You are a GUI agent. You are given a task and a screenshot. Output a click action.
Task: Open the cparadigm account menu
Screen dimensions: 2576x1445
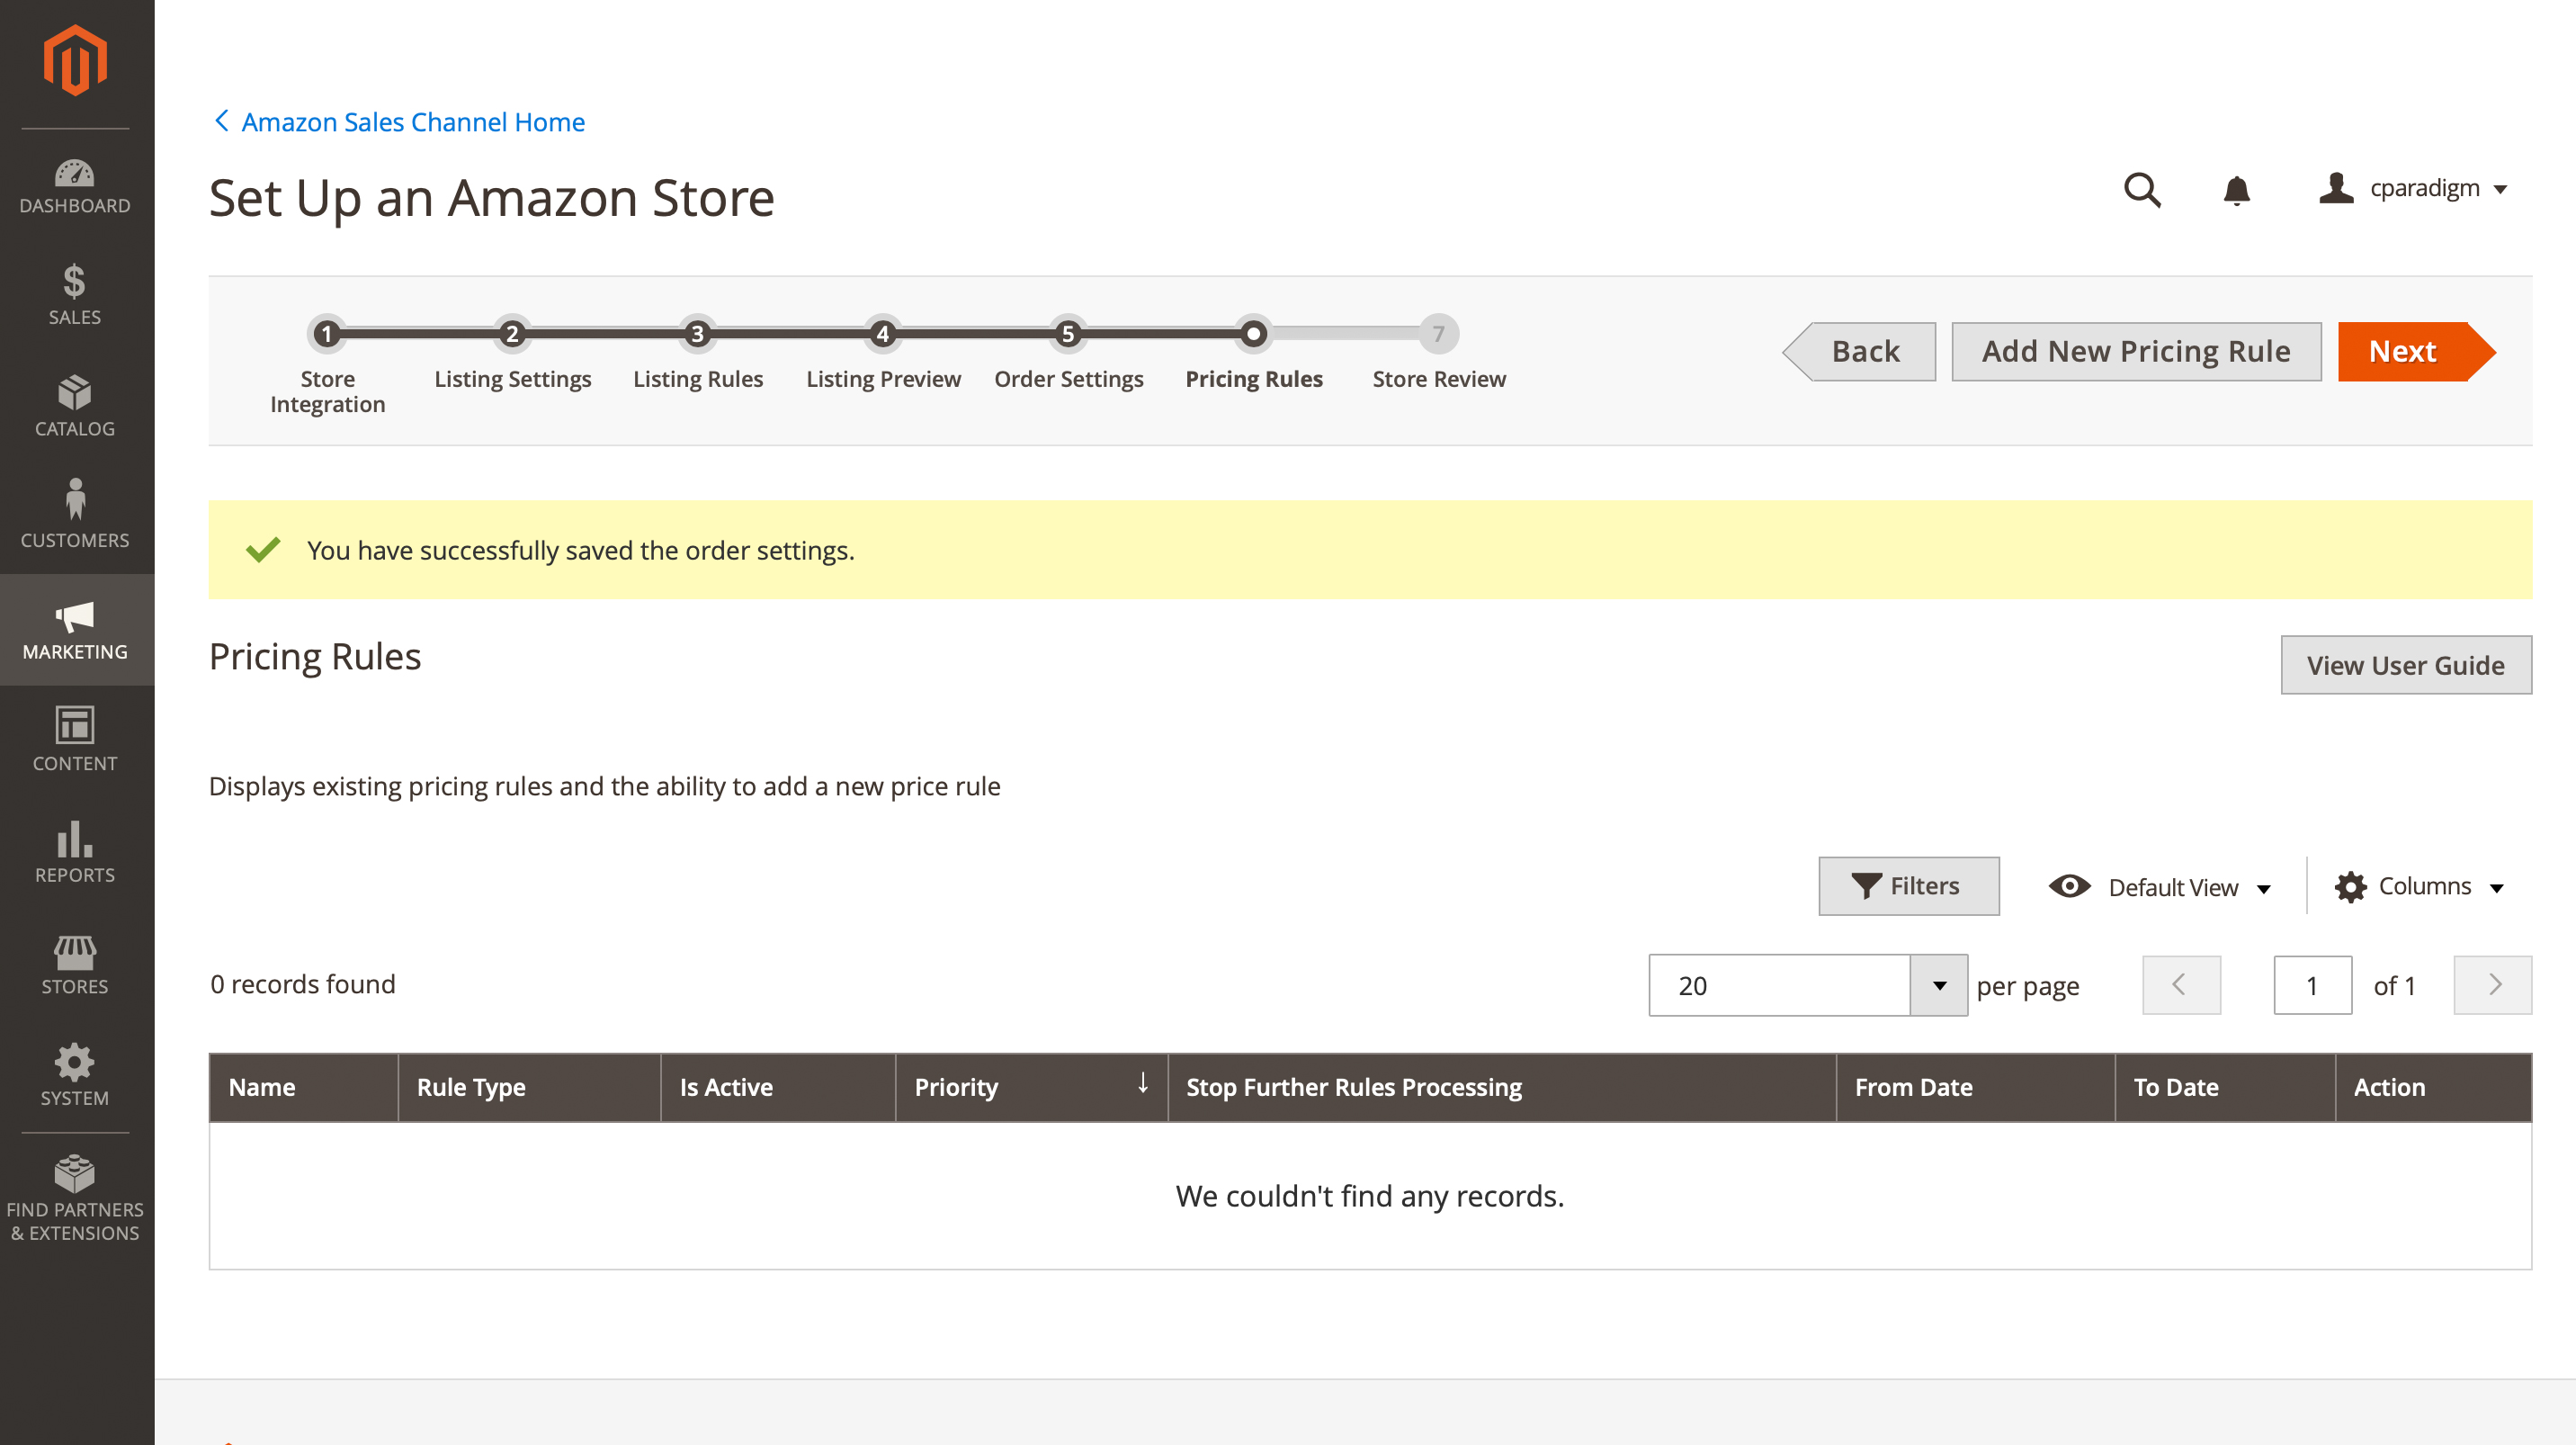(x=2412, y=188)
